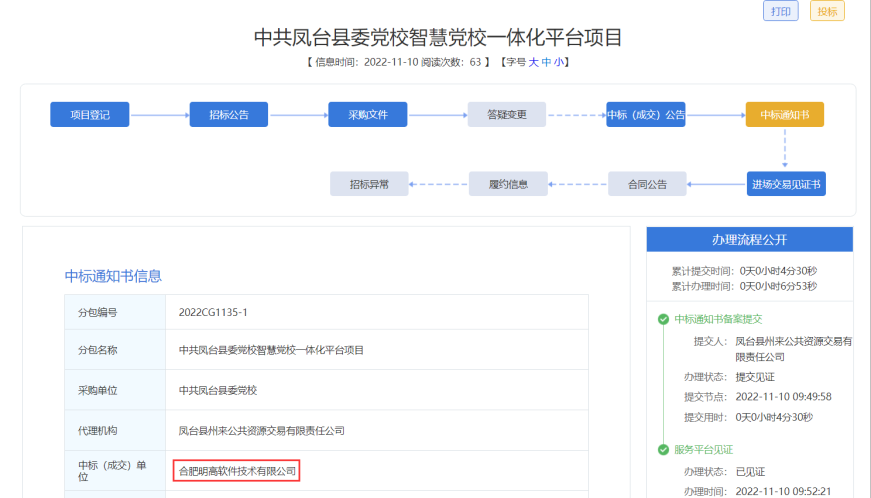Click the 办理状态 value 已见证
Viewport: 871px width, 498px height.
(750, 472)
